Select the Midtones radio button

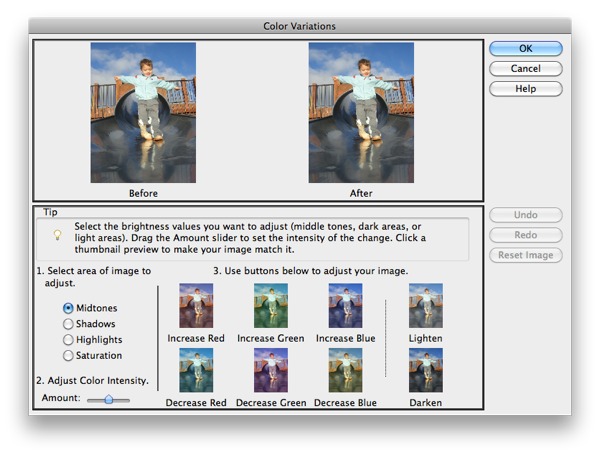(x=68, y=308)
